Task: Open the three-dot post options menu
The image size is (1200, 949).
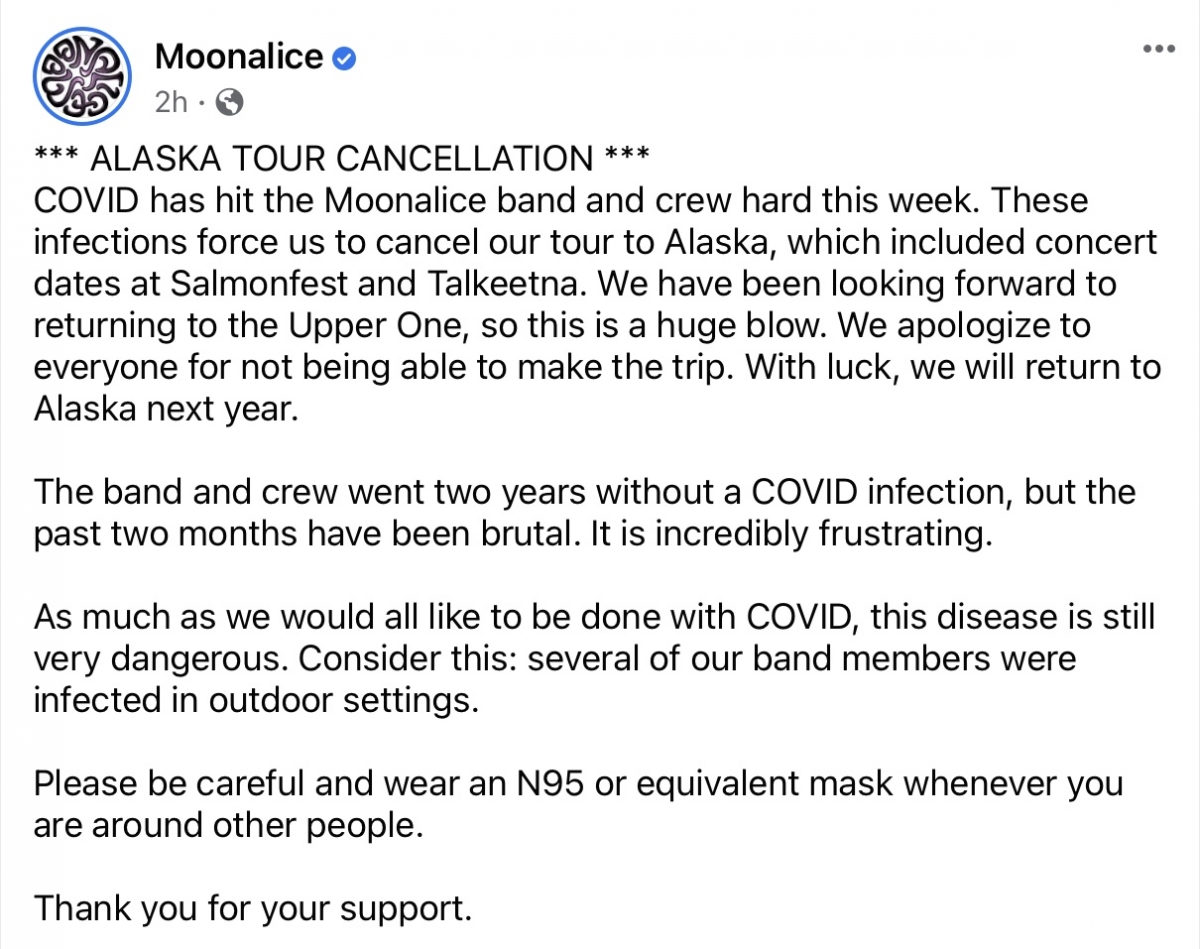Action: click(x=1159, y=50)
